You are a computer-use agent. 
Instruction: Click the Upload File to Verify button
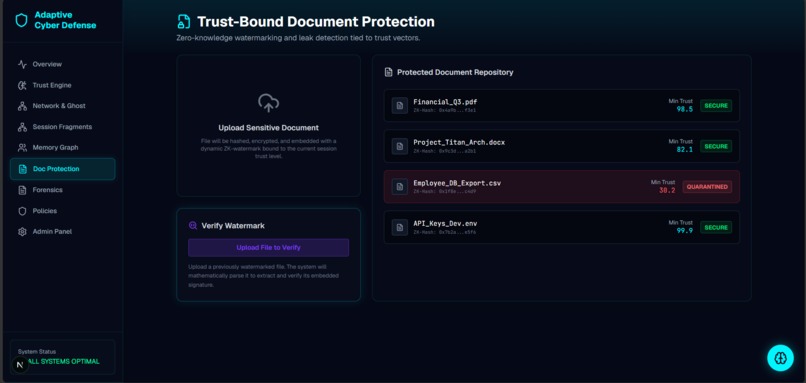point(268,248)
